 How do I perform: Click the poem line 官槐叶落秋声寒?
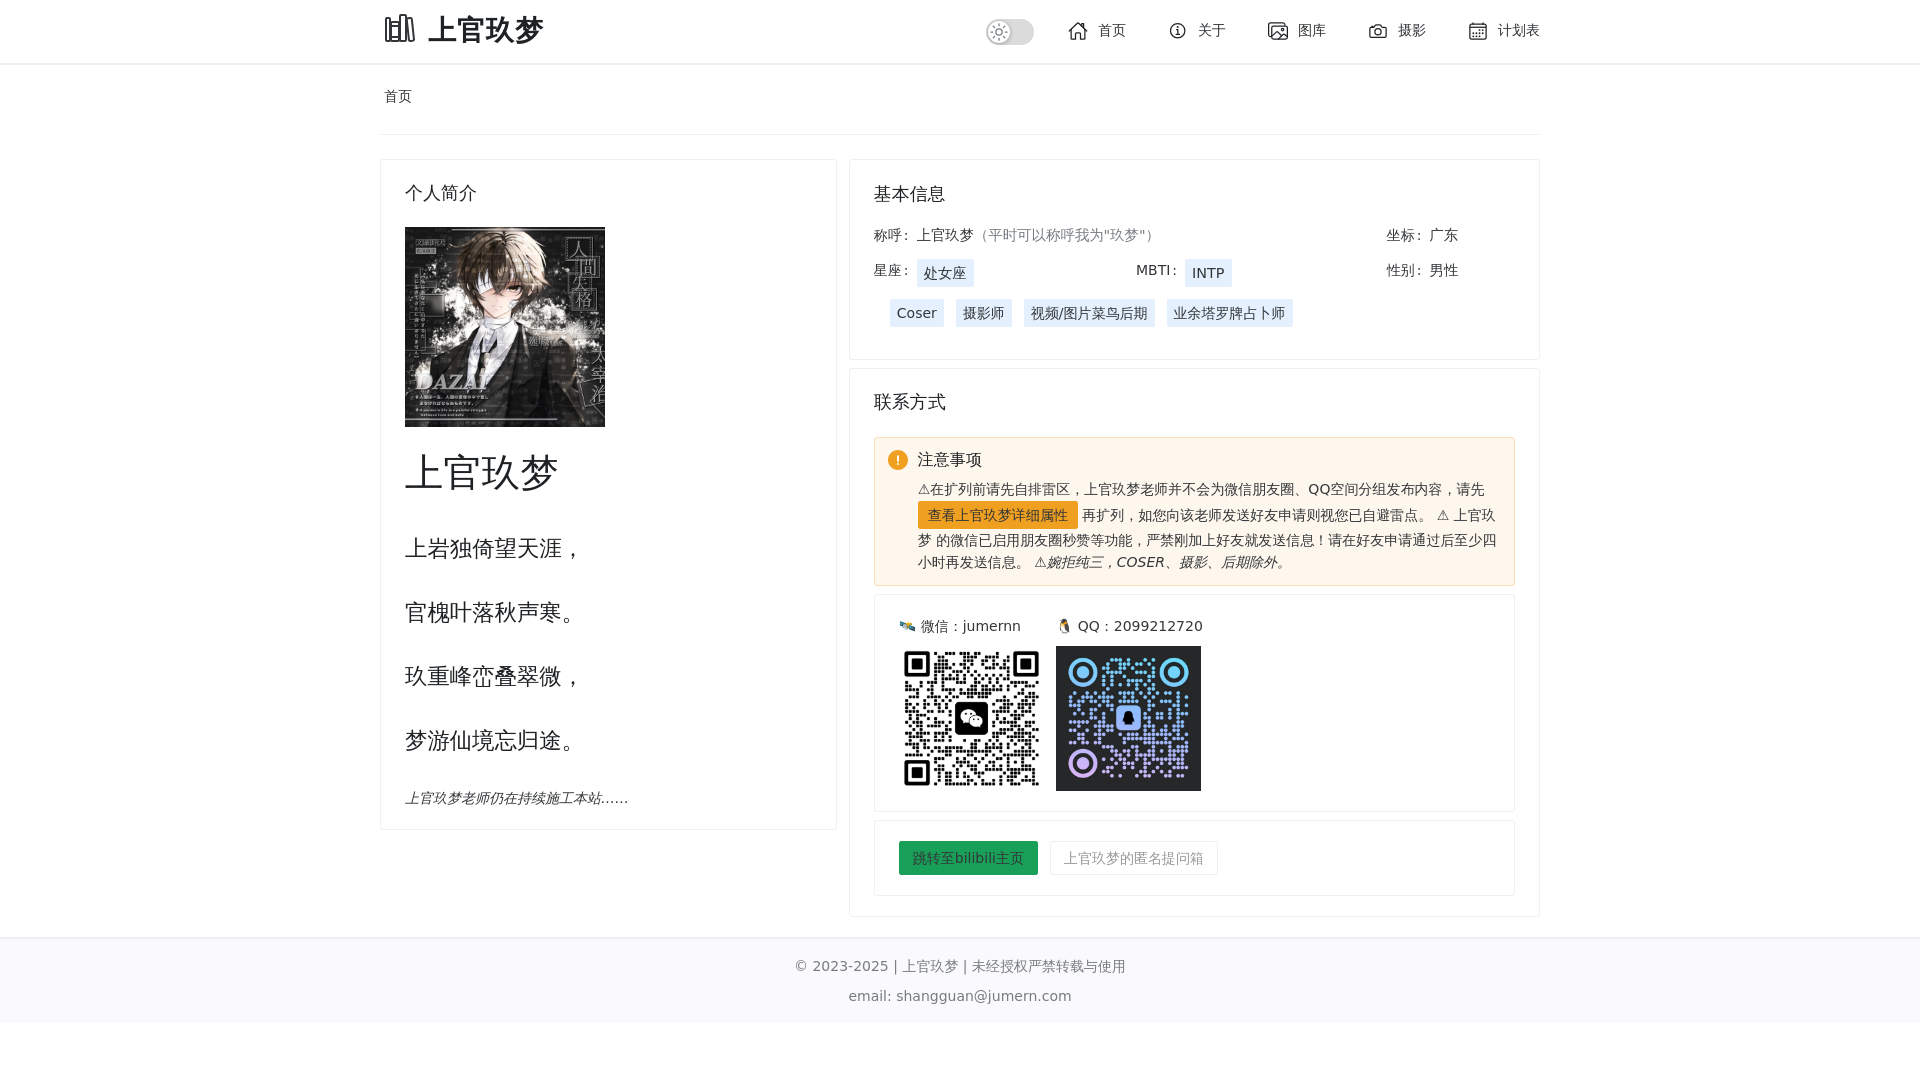click(494, 612)
